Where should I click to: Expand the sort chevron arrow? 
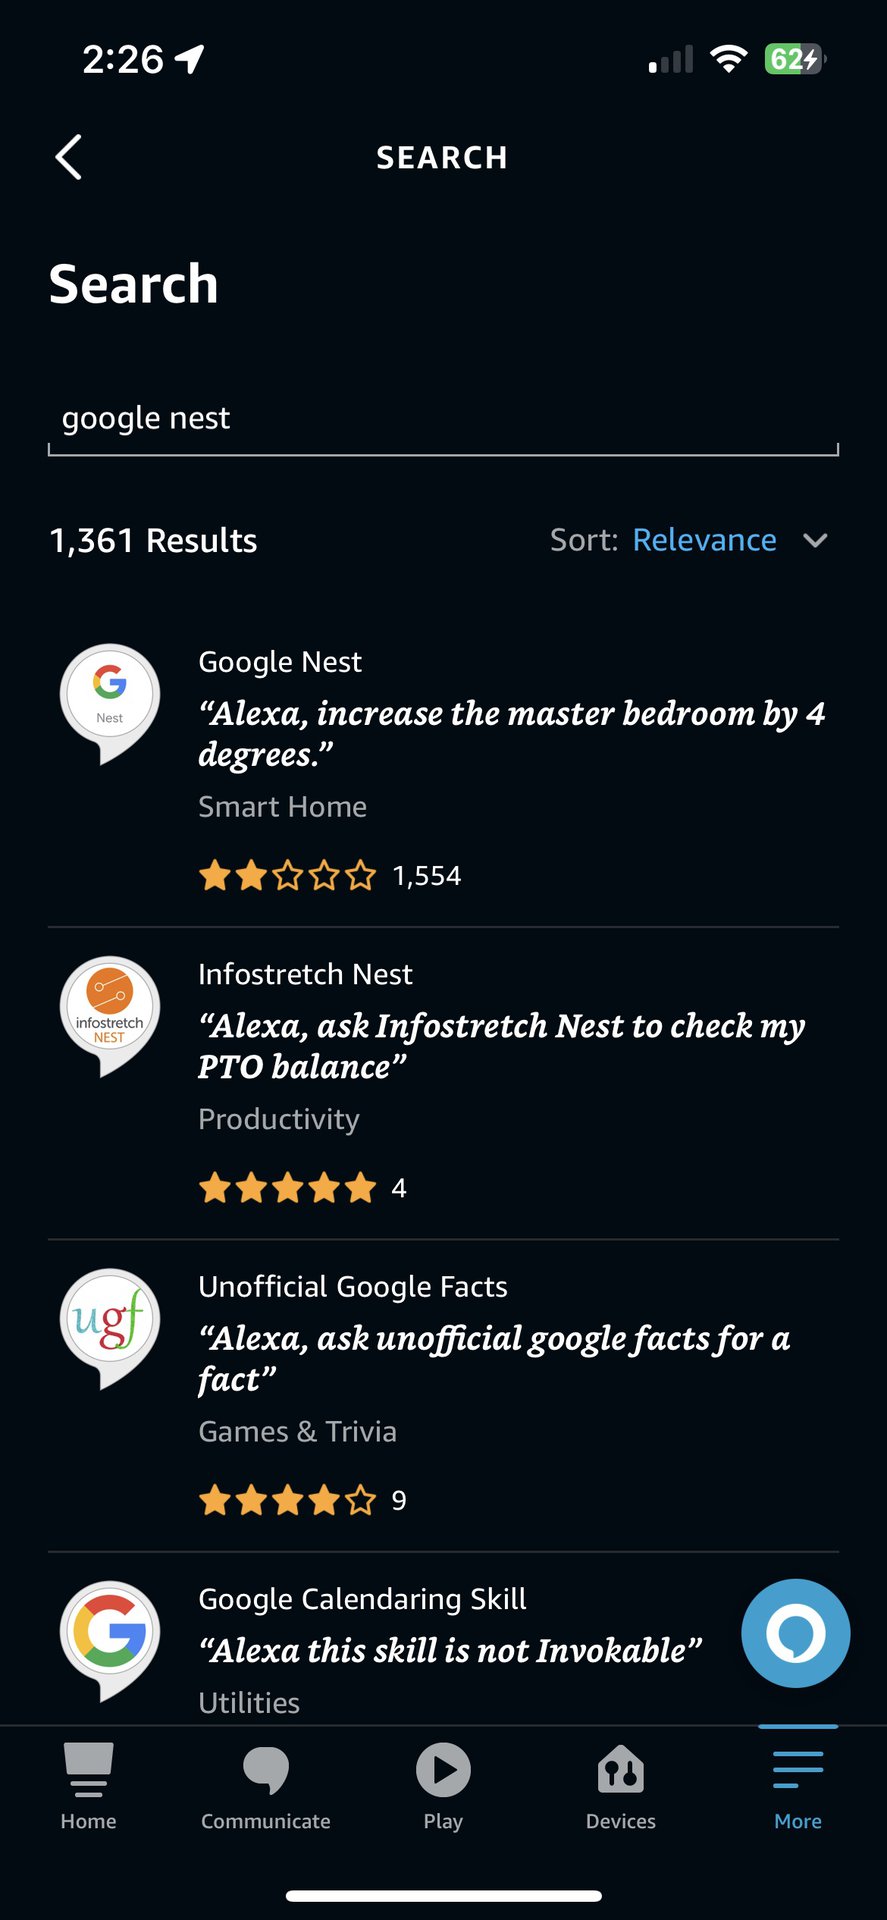815,541
